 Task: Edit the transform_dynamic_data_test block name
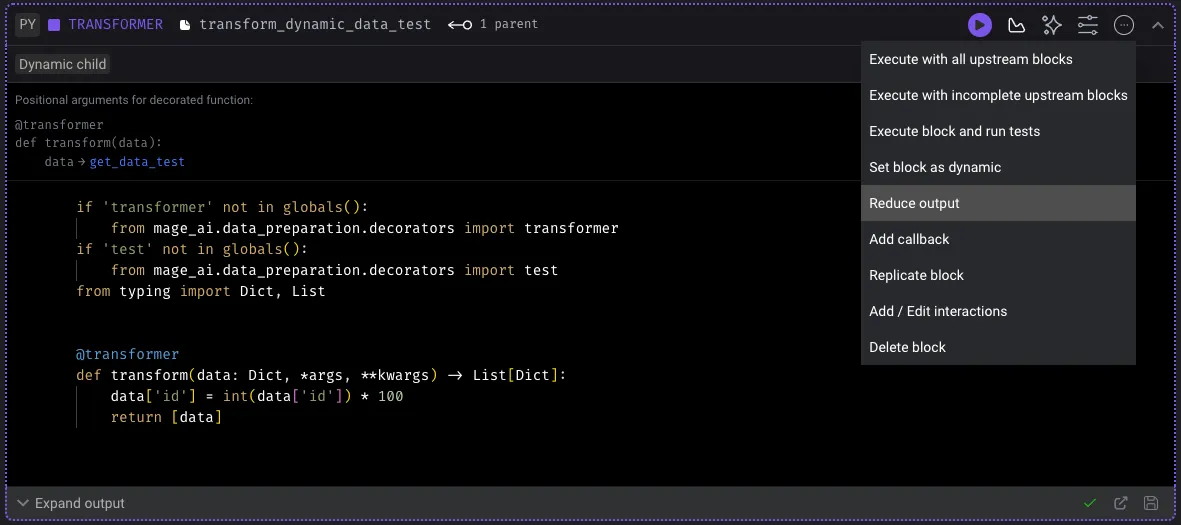(315, 24)
